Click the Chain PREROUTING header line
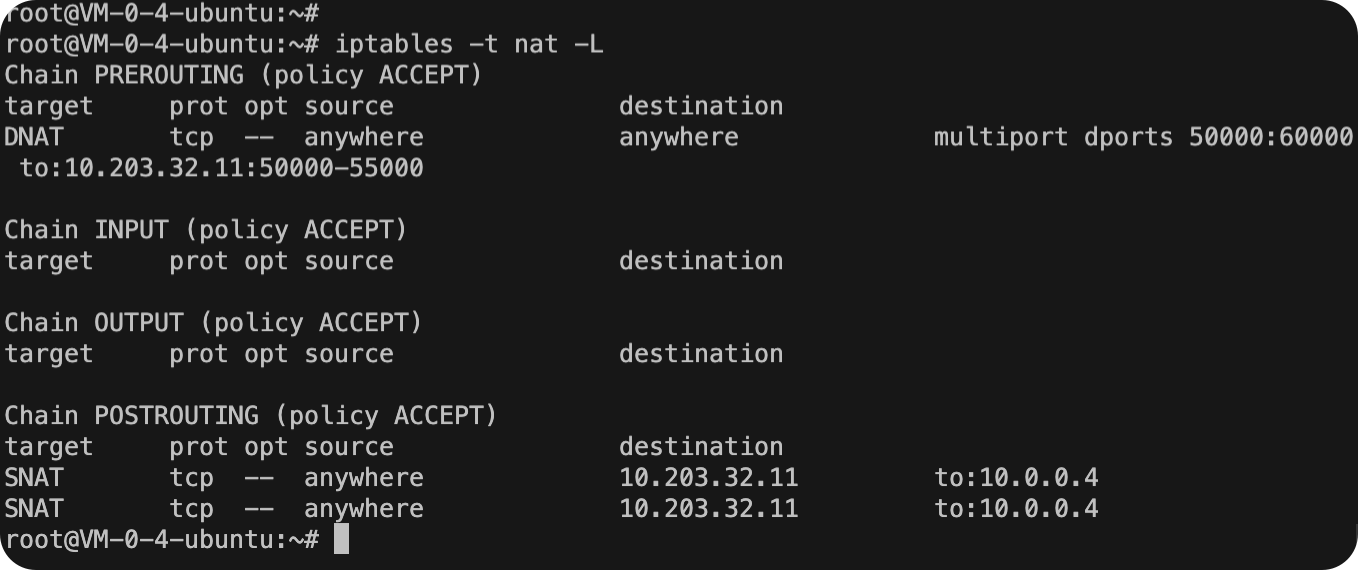The height and width of the screenshot is (570, 1358). (243, 75)
